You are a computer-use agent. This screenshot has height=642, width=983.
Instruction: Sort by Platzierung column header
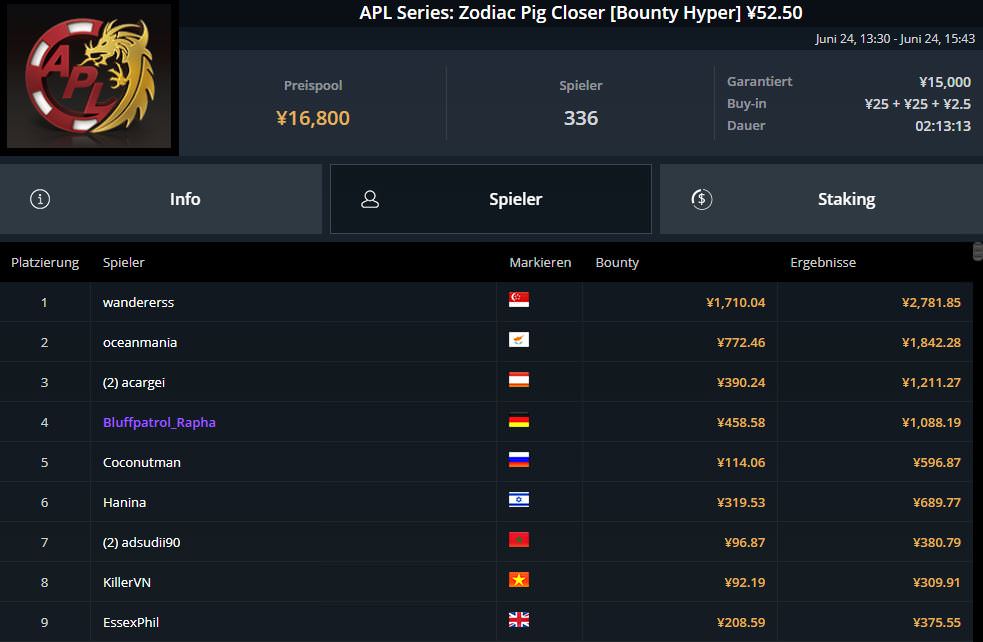pos(45,263)
